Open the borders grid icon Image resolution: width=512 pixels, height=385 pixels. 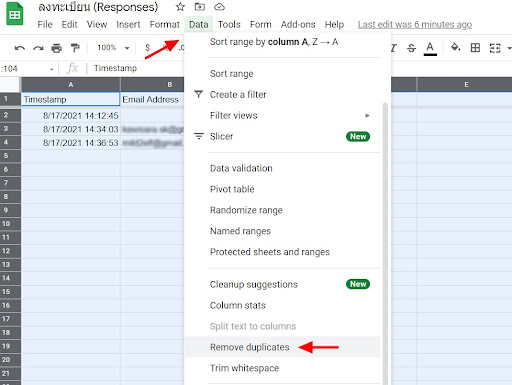[475, 48]
